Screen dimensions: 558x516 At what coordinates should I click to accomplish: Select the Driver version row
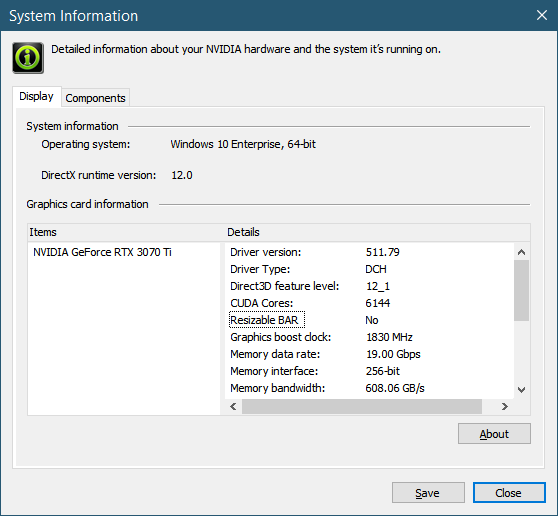click(x=370, y=252)
